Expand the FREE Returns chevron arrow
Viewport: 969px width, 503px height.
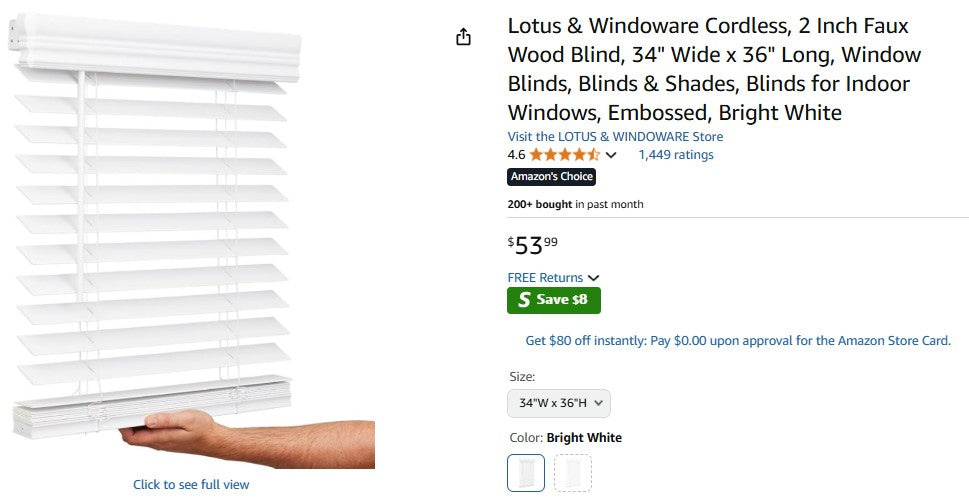[x=594, y=278]
